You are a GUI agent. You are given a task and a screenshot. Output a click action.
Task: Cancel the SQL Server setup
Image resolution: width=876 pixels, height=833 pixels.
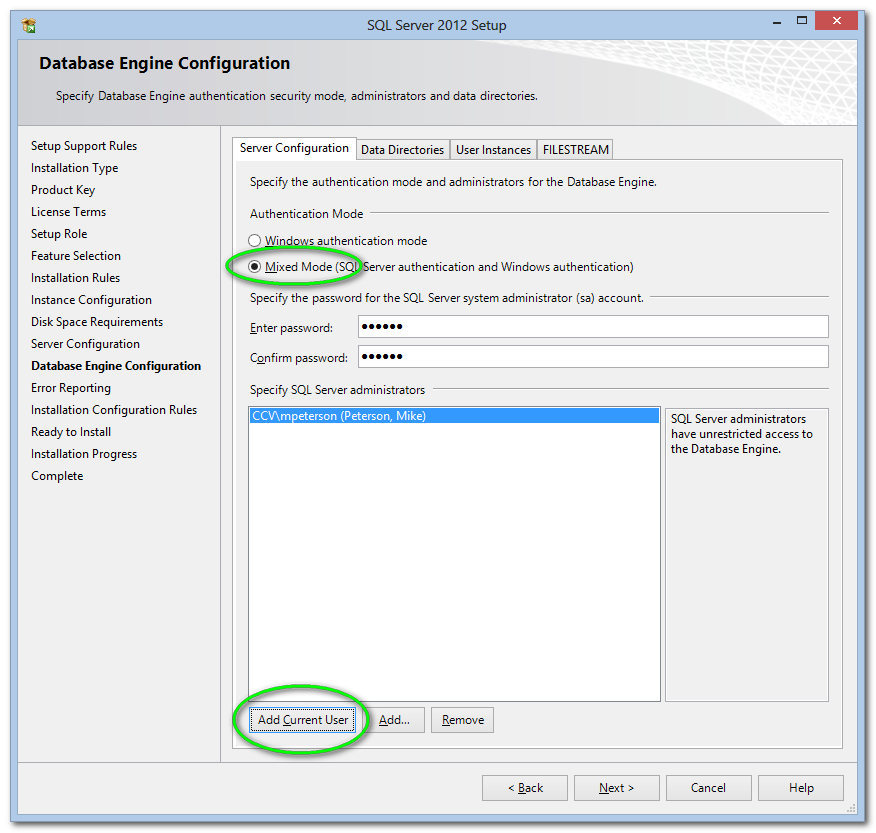708,788
